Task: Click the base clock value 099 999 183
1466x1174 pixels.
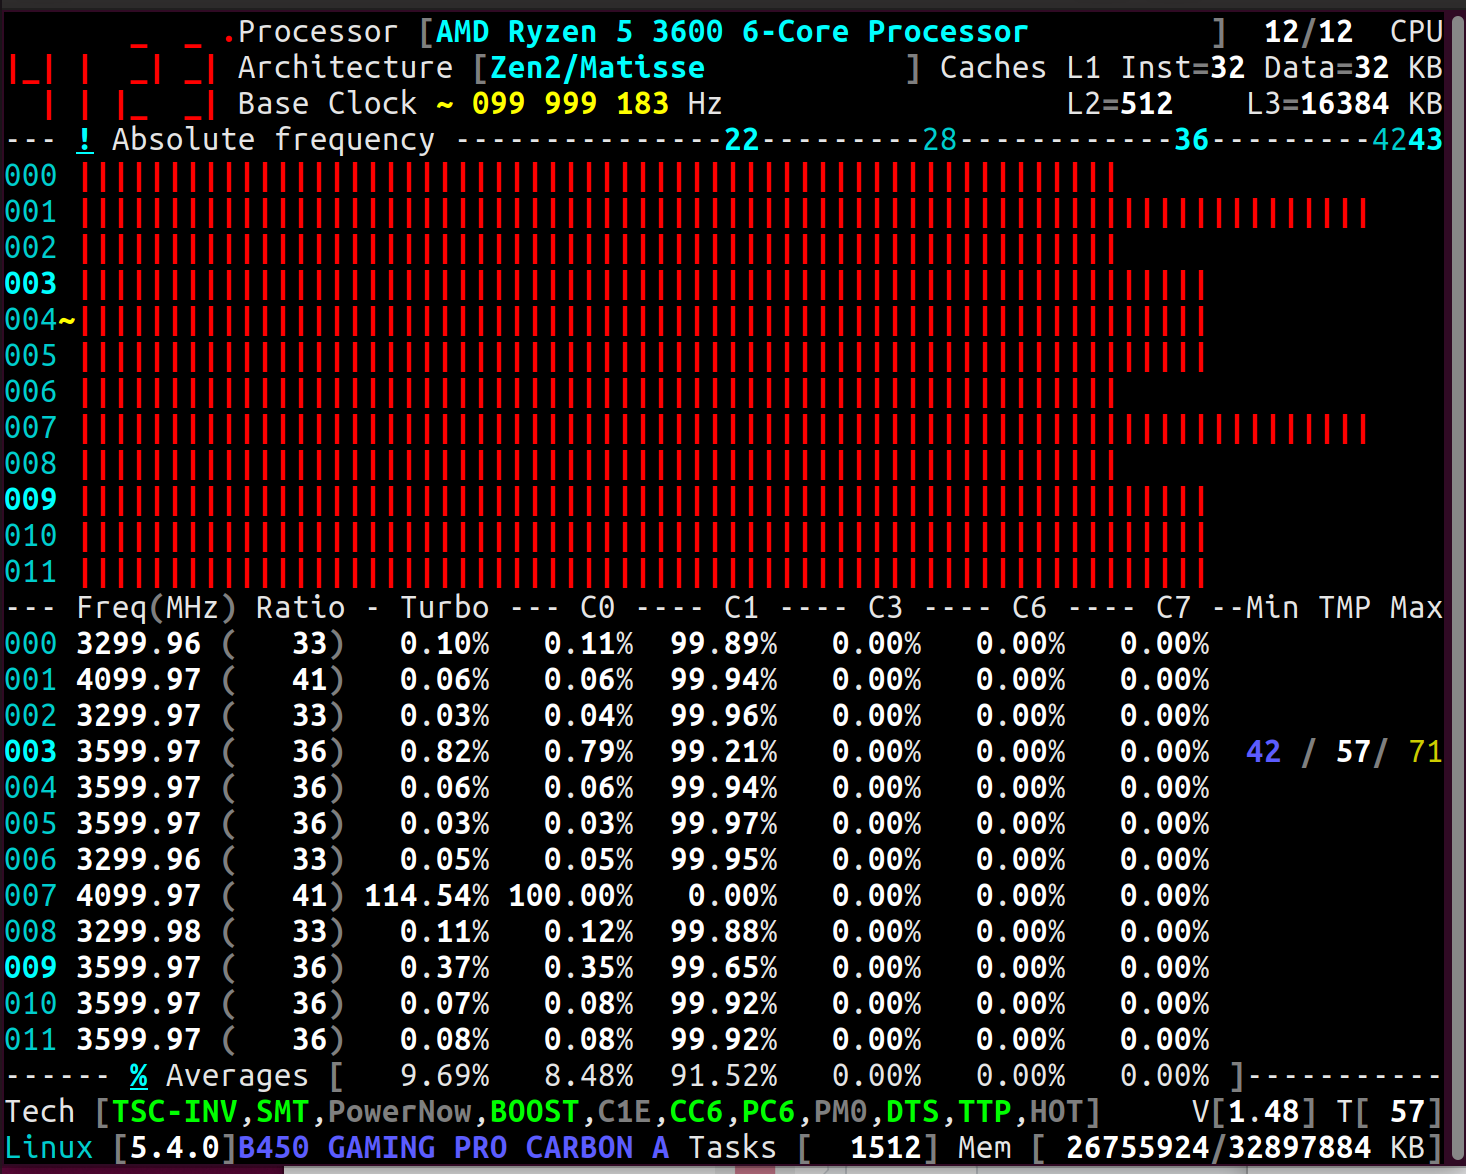Action: [x=570, y=104]
